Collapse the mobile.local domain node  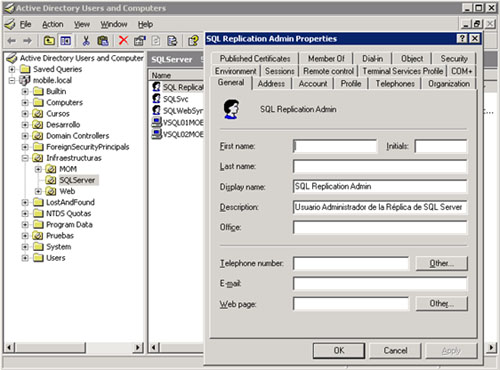pos(12,80)
